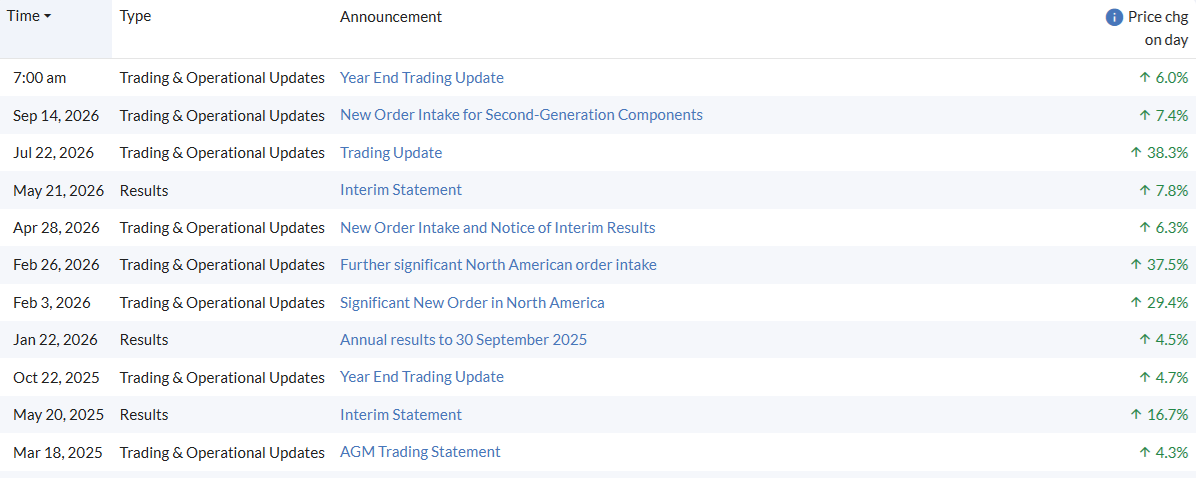
Task: Click the type cell in Sep 14, 2026 row
Action: click(x=222, y=115)
